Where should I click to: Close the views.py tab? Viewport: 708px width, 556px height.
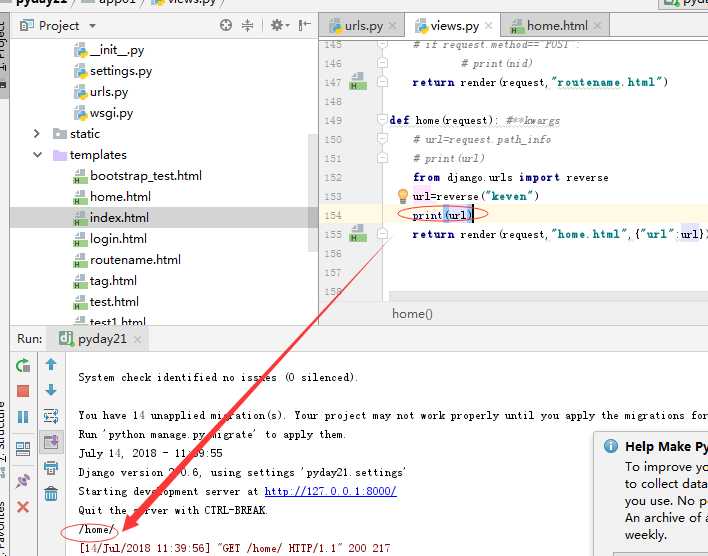pos(488,26)
